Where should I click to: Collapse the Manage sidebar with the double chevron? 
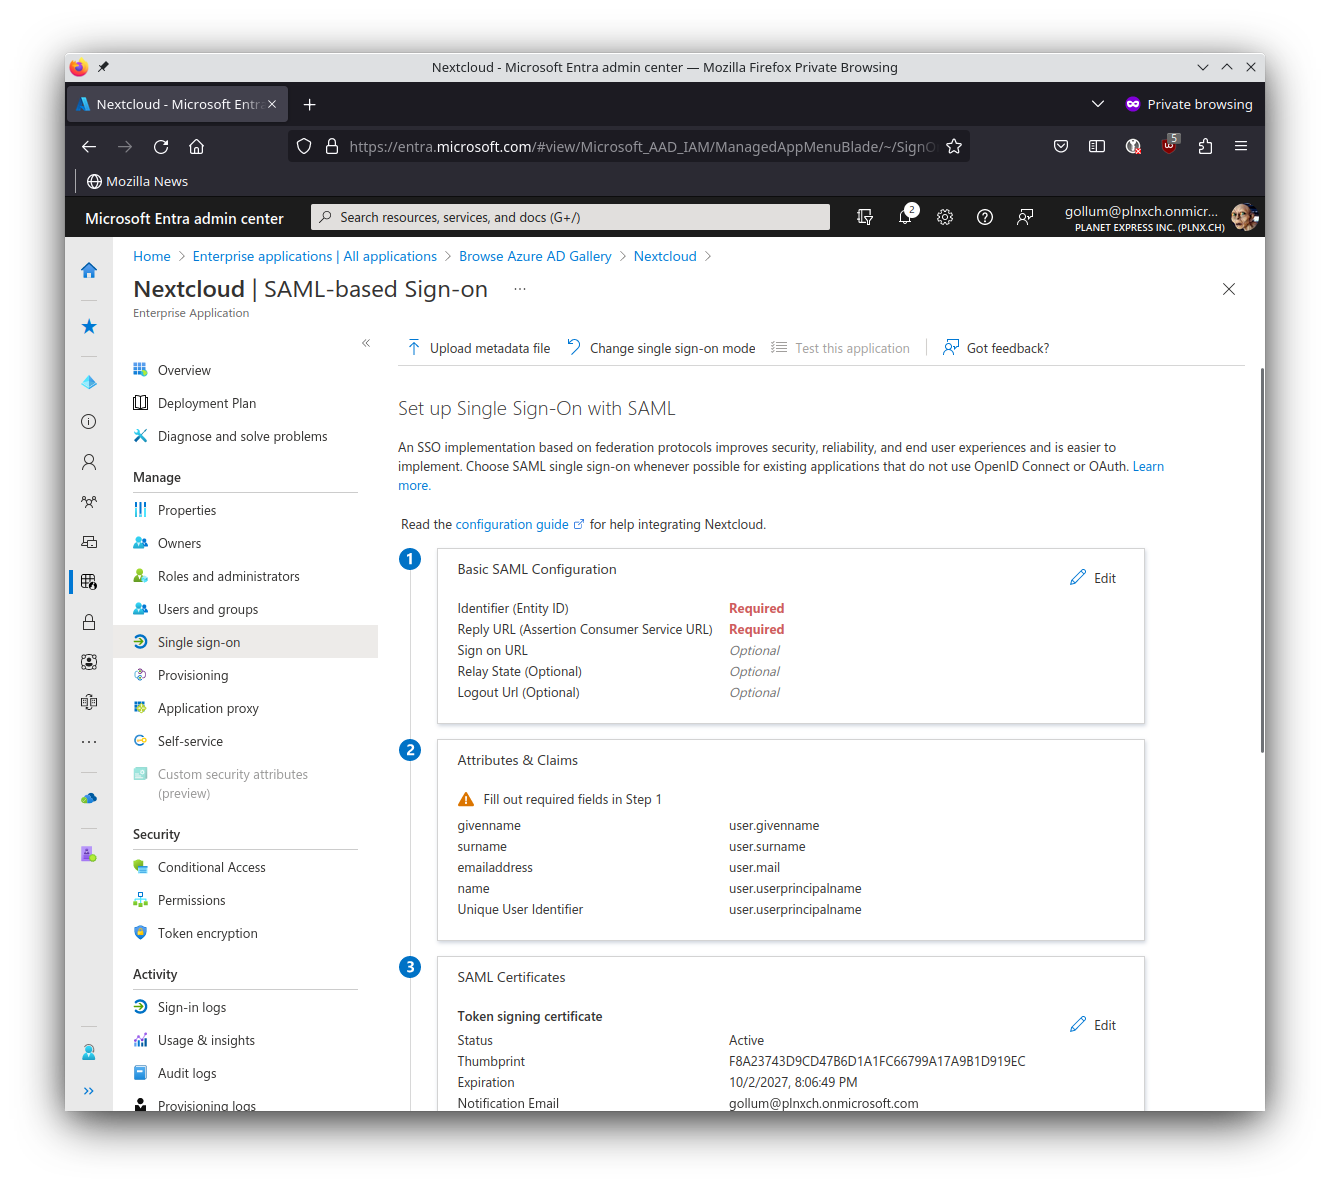coord(366,342)
